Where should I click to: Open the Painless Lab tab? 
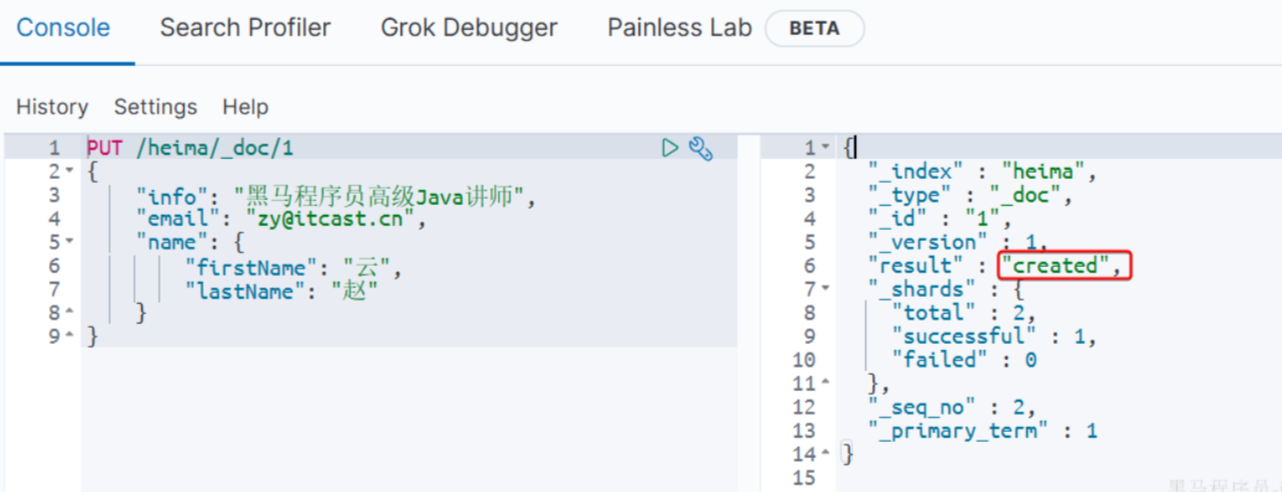[679, 28]
